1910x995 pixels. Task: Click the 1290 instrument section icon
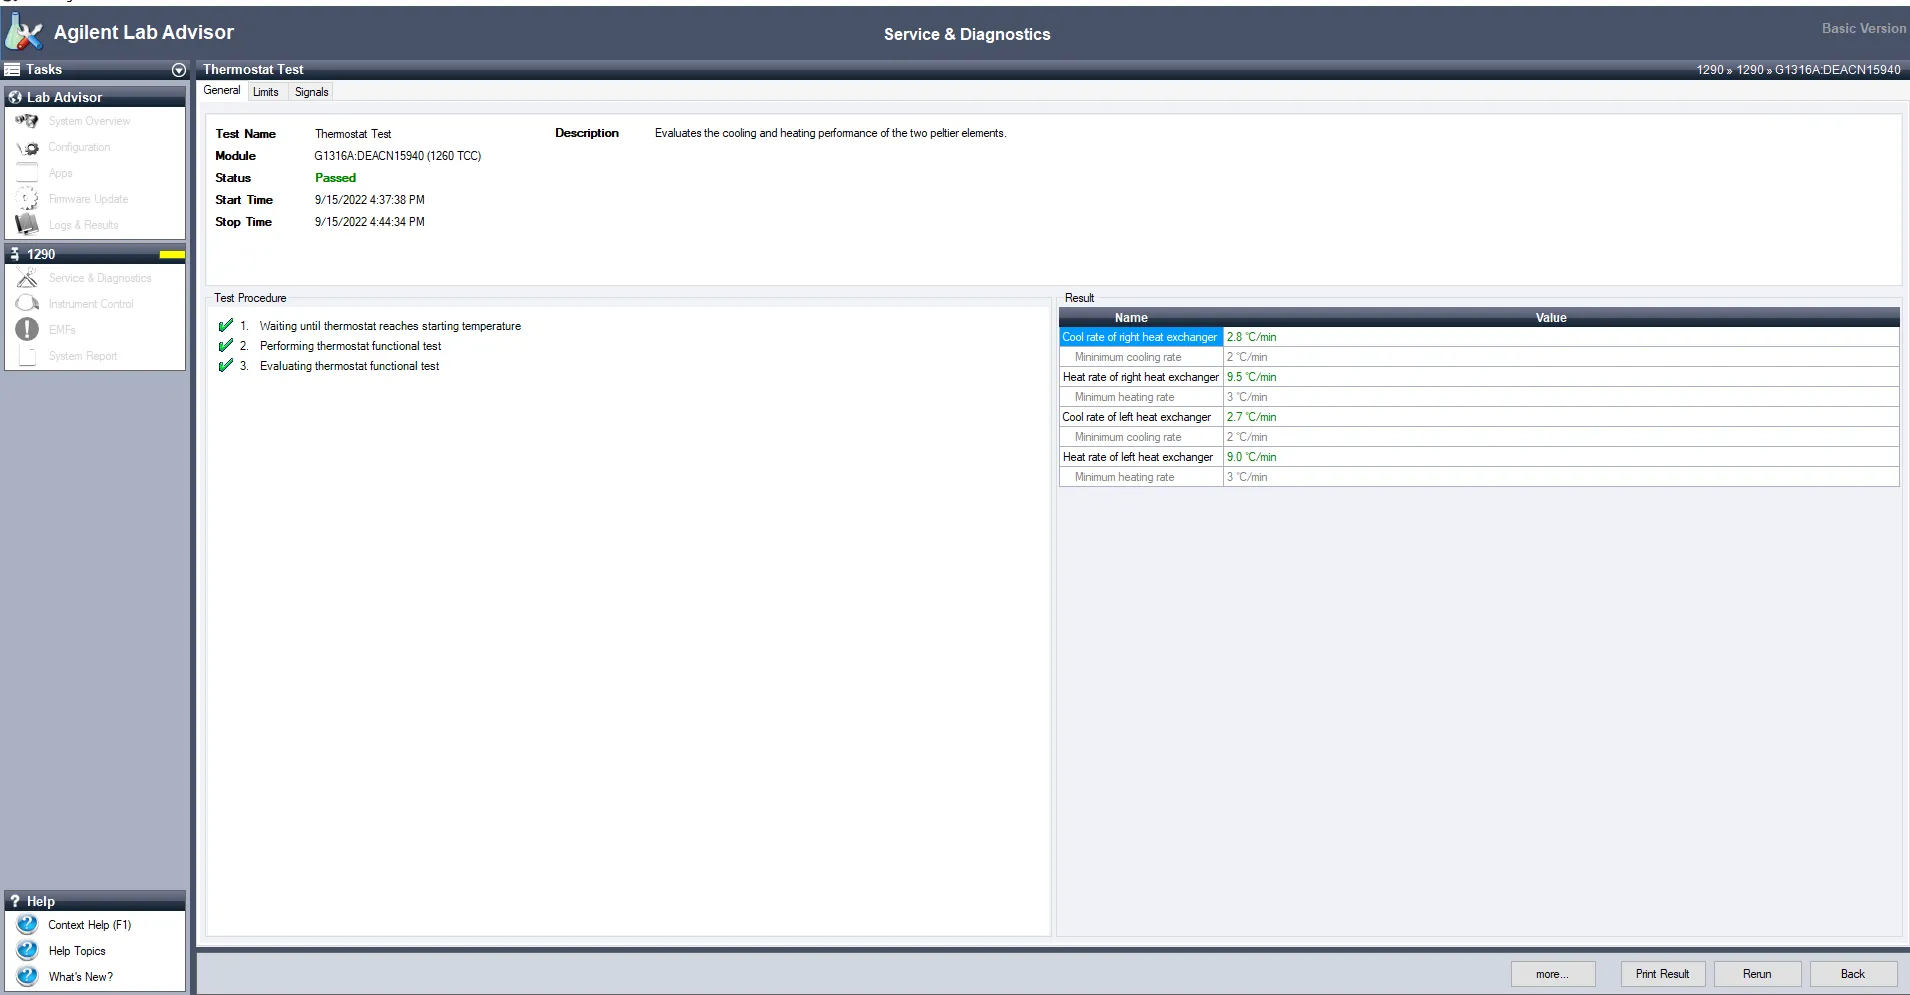coord(14,254)
